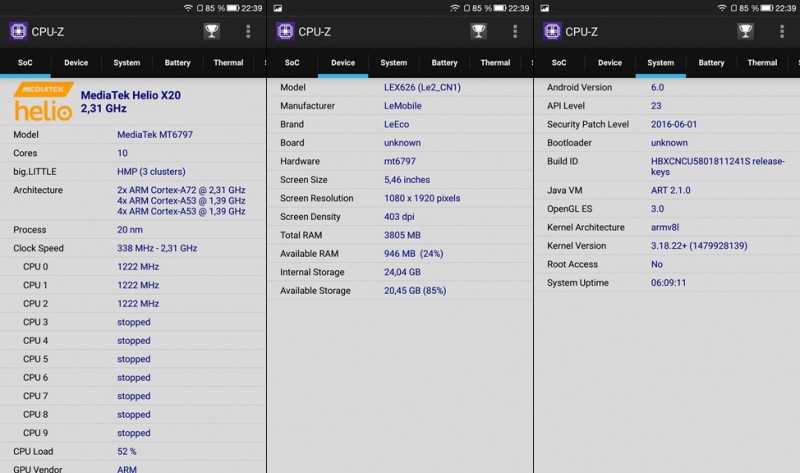The width and height of the screenshot is (800, 473).
Task: Click '5,46 inches' screen size value
Action: 407,180
